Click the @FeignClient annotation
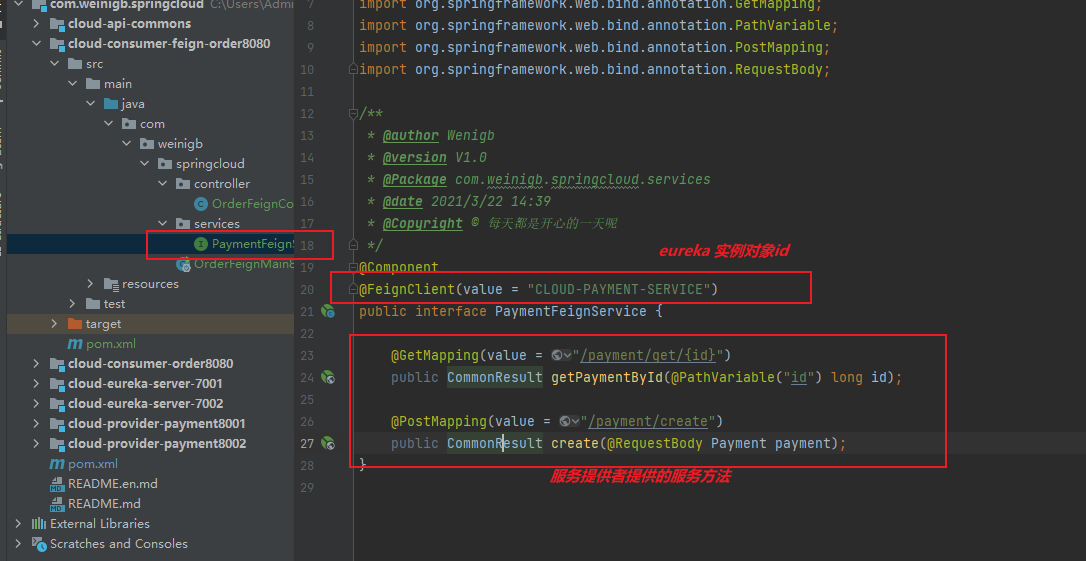This screenshot has height=561, width=1086. (407, 289)
